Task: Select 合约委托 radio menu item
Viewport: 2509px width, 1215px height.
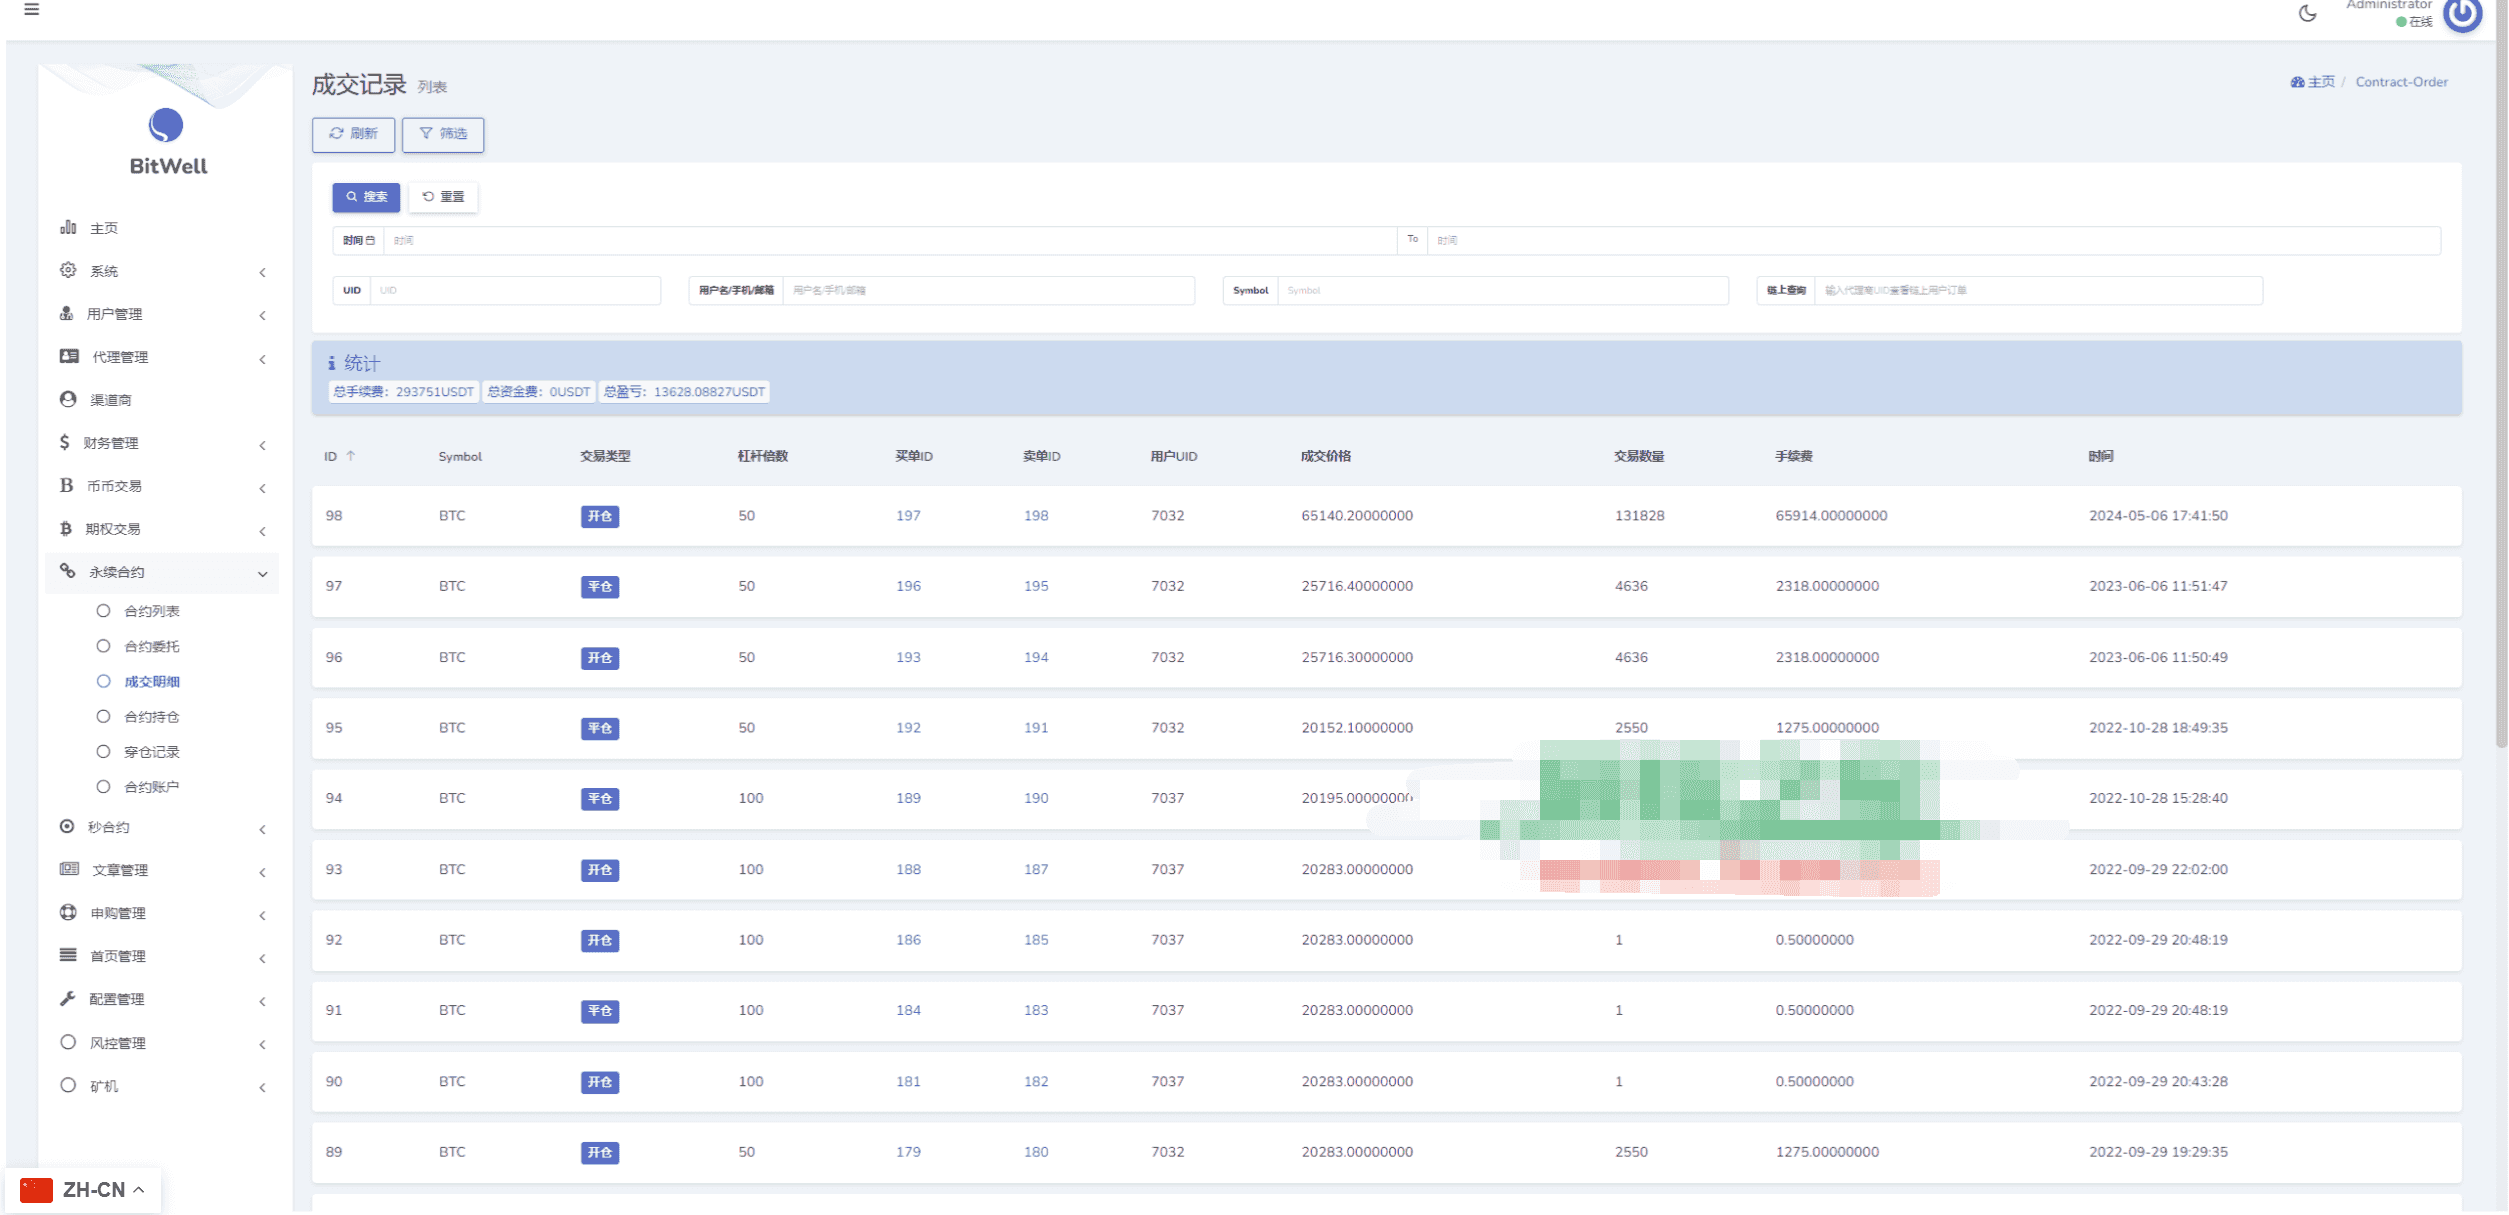Action: [138, 646]
